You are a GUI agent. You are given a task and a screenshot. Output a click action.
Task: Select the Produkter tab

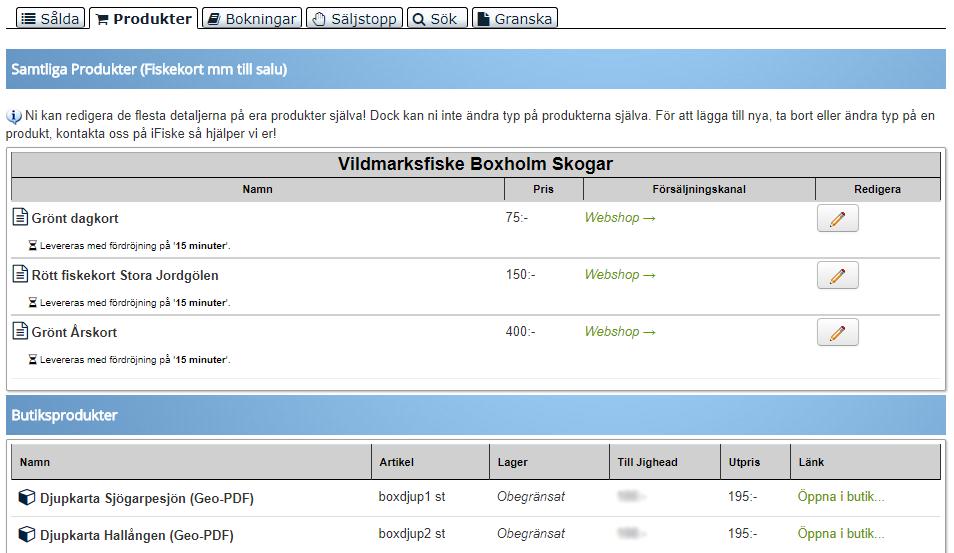tap(144, 18)
